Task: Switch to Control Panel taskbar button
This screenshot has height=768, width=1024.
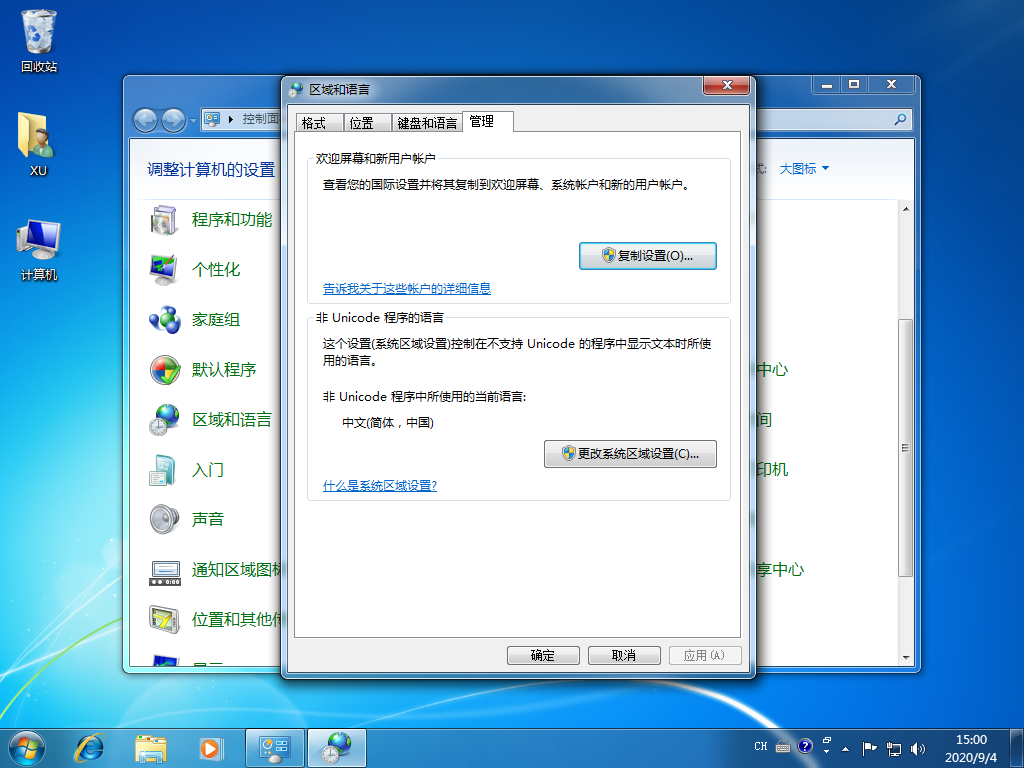Action: 274,748
